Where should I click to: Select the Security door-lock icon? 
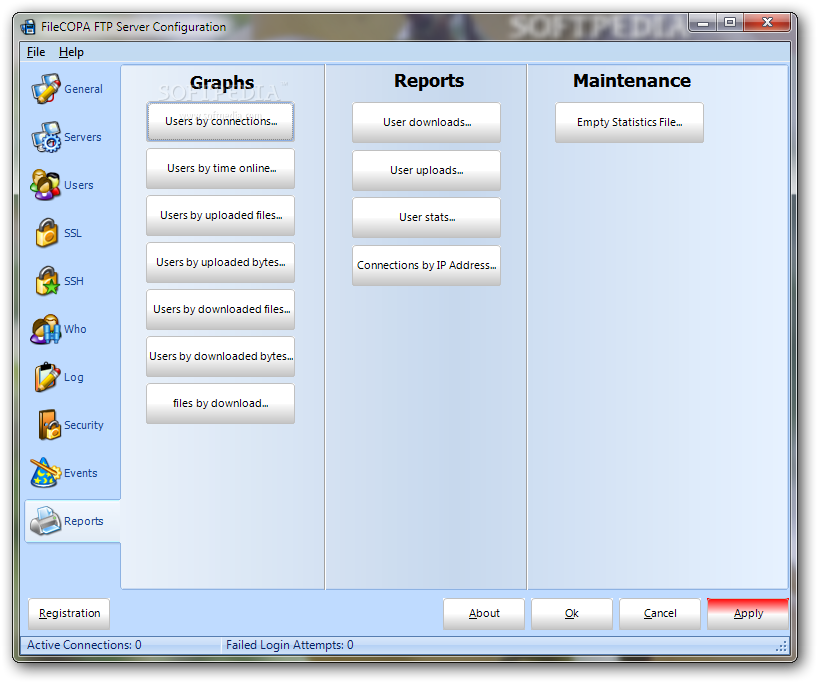49,425
